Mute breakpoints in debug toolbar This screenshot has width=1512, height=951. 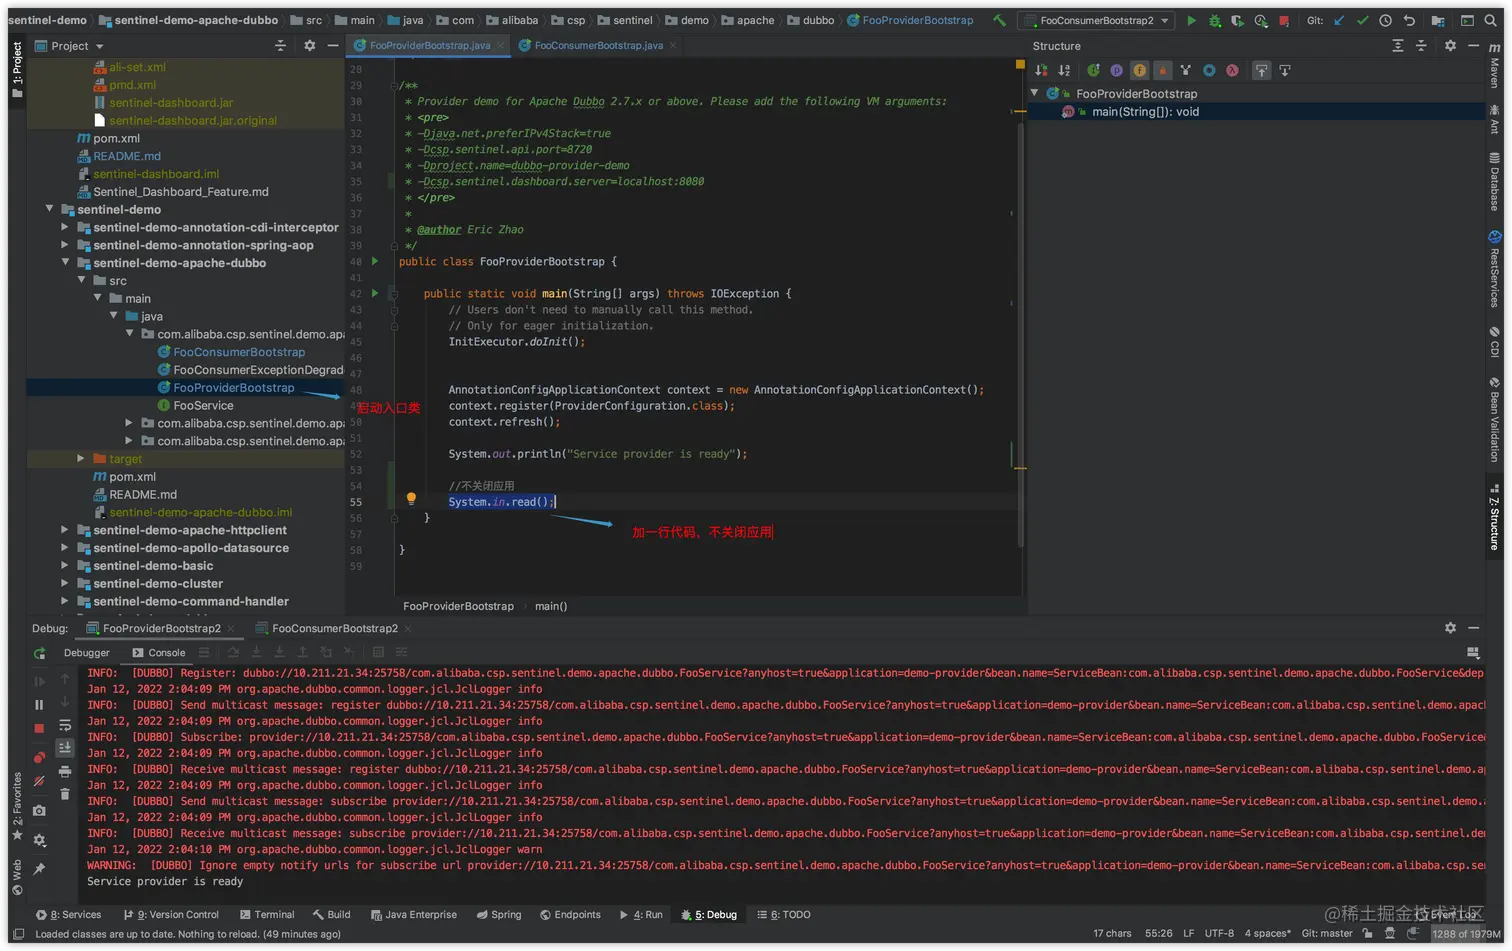pos(39,781)
